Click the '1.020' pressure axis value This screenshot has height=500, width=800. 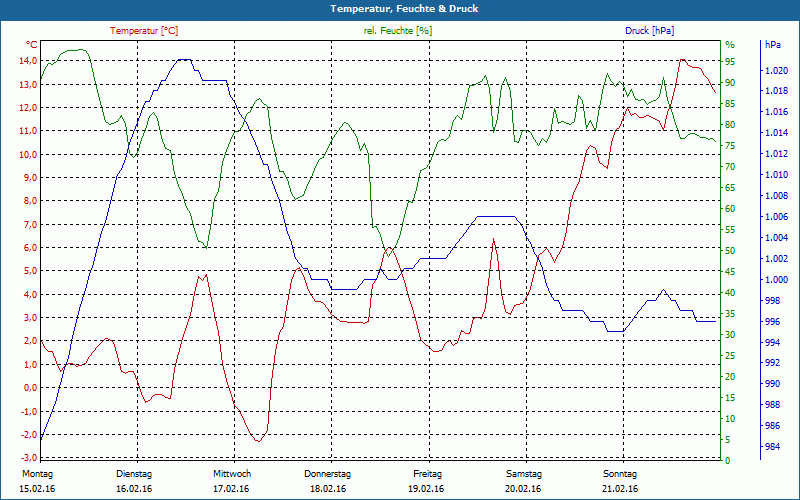tap(777, 70)
